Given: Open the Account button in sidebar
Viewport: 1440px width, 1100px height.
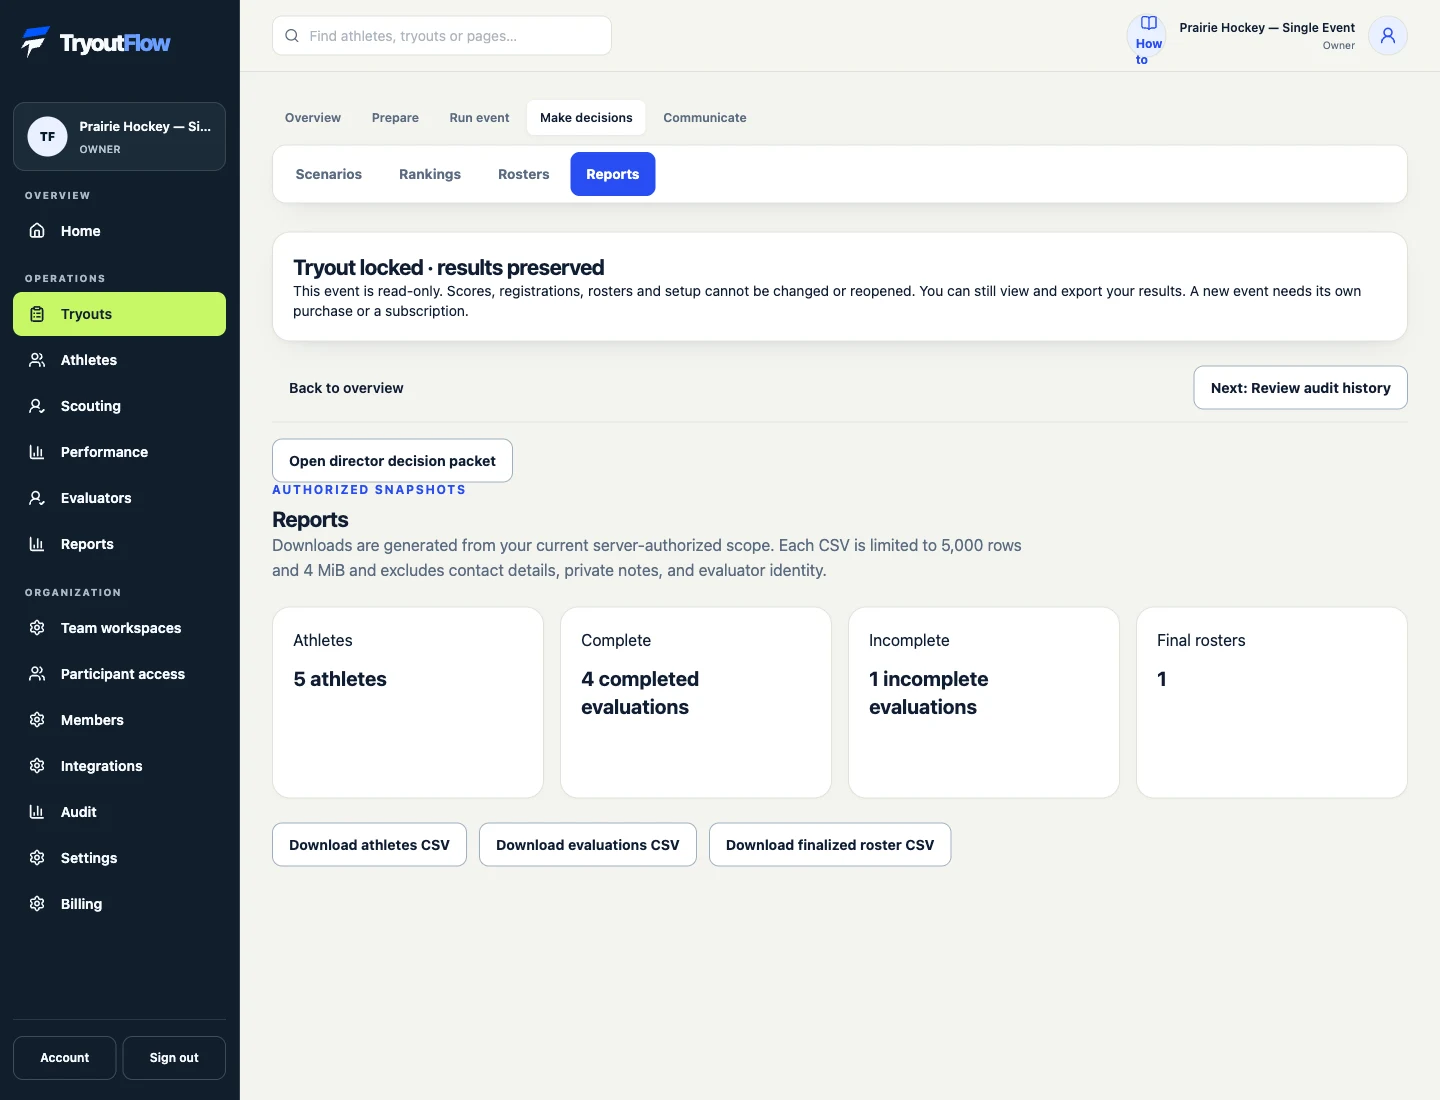Looking at the screenshot, I should click(x=65, y=1058).
